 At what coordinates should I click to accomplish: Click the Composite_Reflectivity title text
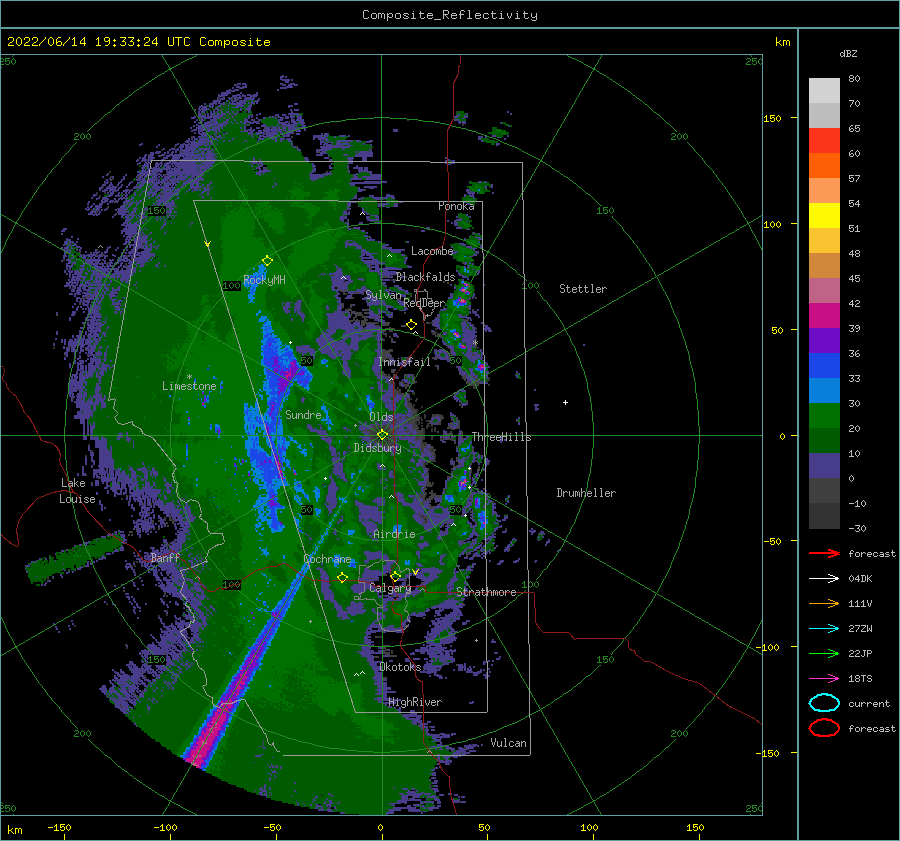[x=449, y=15]
